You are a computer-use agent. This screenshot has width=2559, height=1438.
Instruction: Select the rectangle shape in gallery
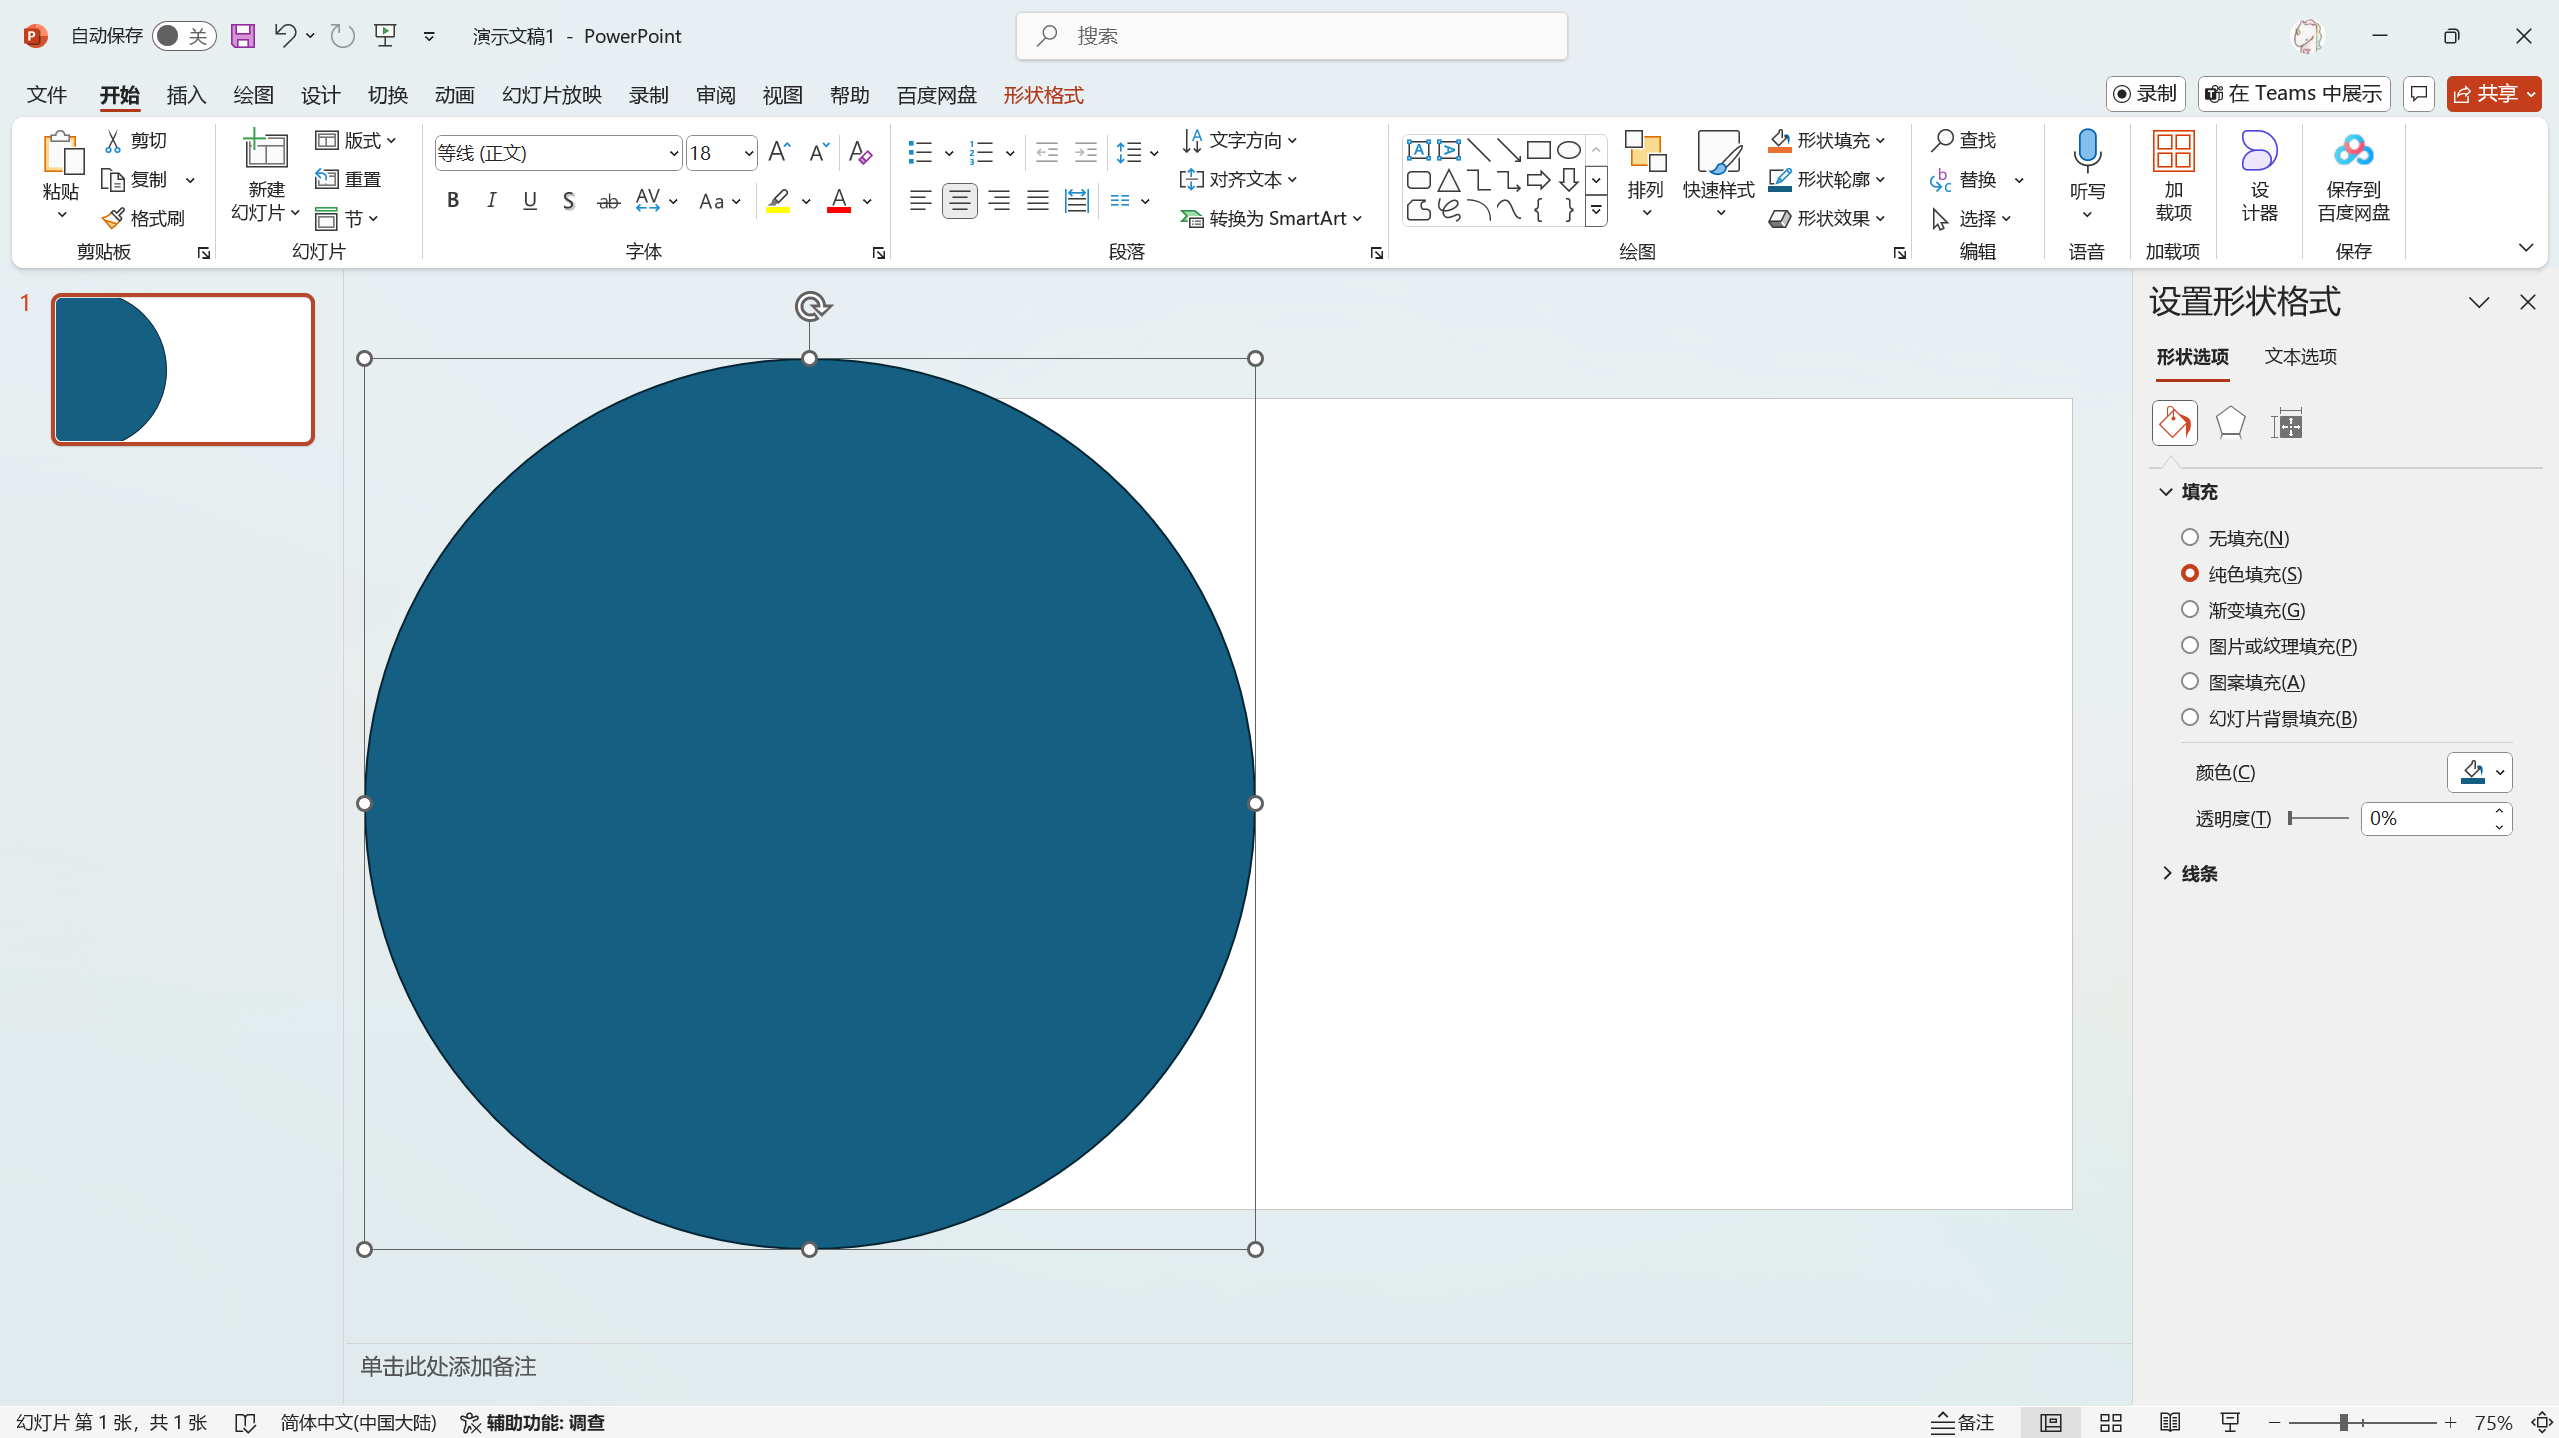click(1538, 150)
